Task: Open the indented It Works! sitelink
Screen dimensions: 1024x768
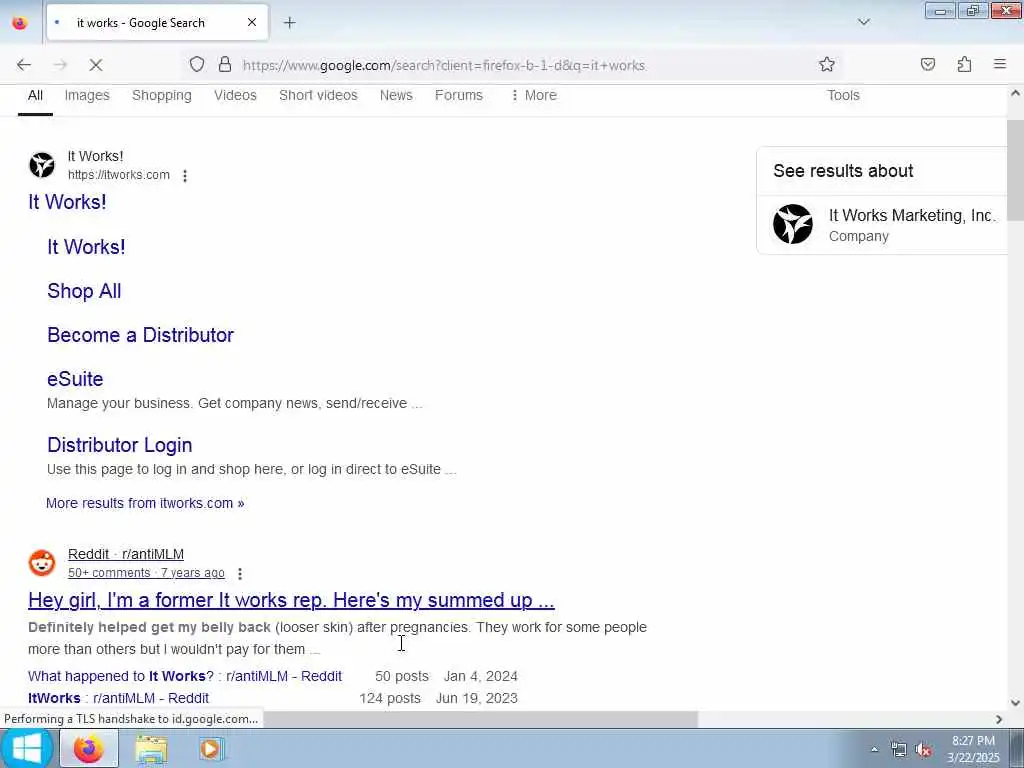Action: 86,247
